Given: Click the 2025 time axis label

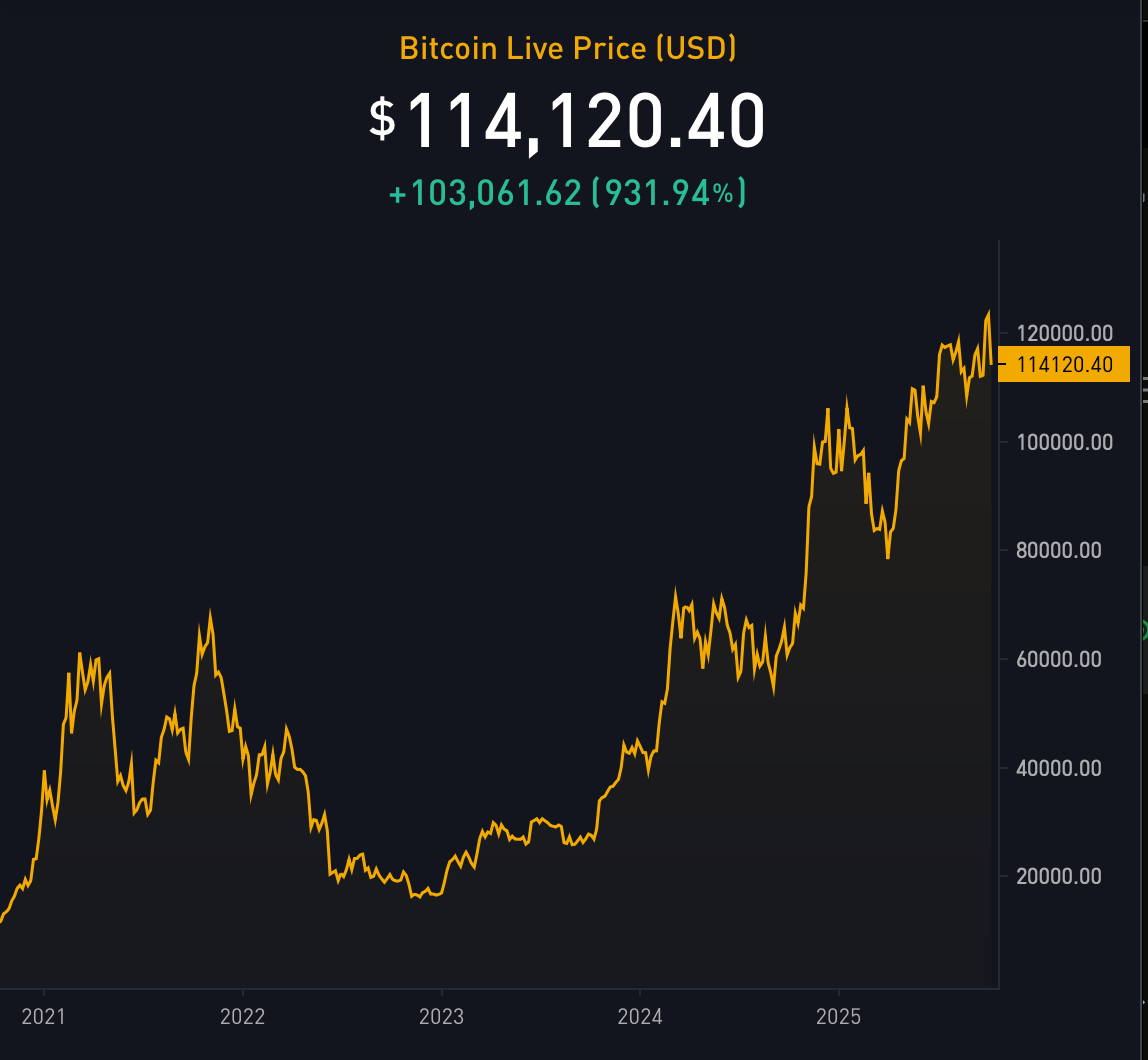Looking at the screenshot, I should coord(838,1017).
